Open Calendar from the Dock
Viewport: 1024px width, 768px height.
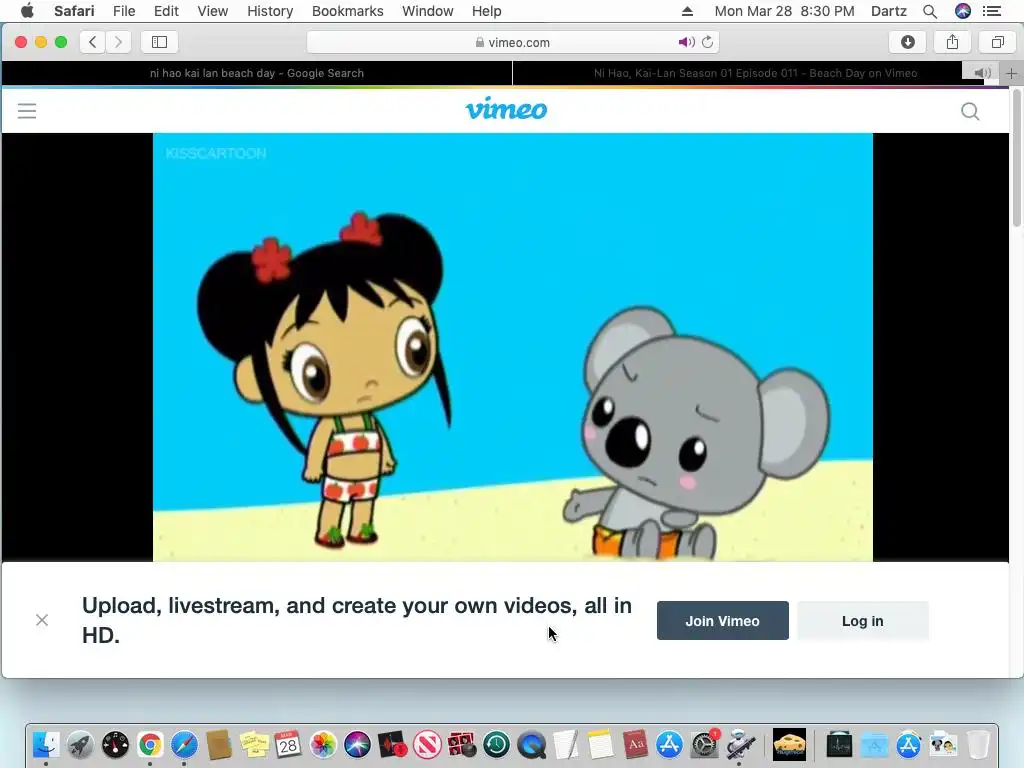tap(288, 744)
